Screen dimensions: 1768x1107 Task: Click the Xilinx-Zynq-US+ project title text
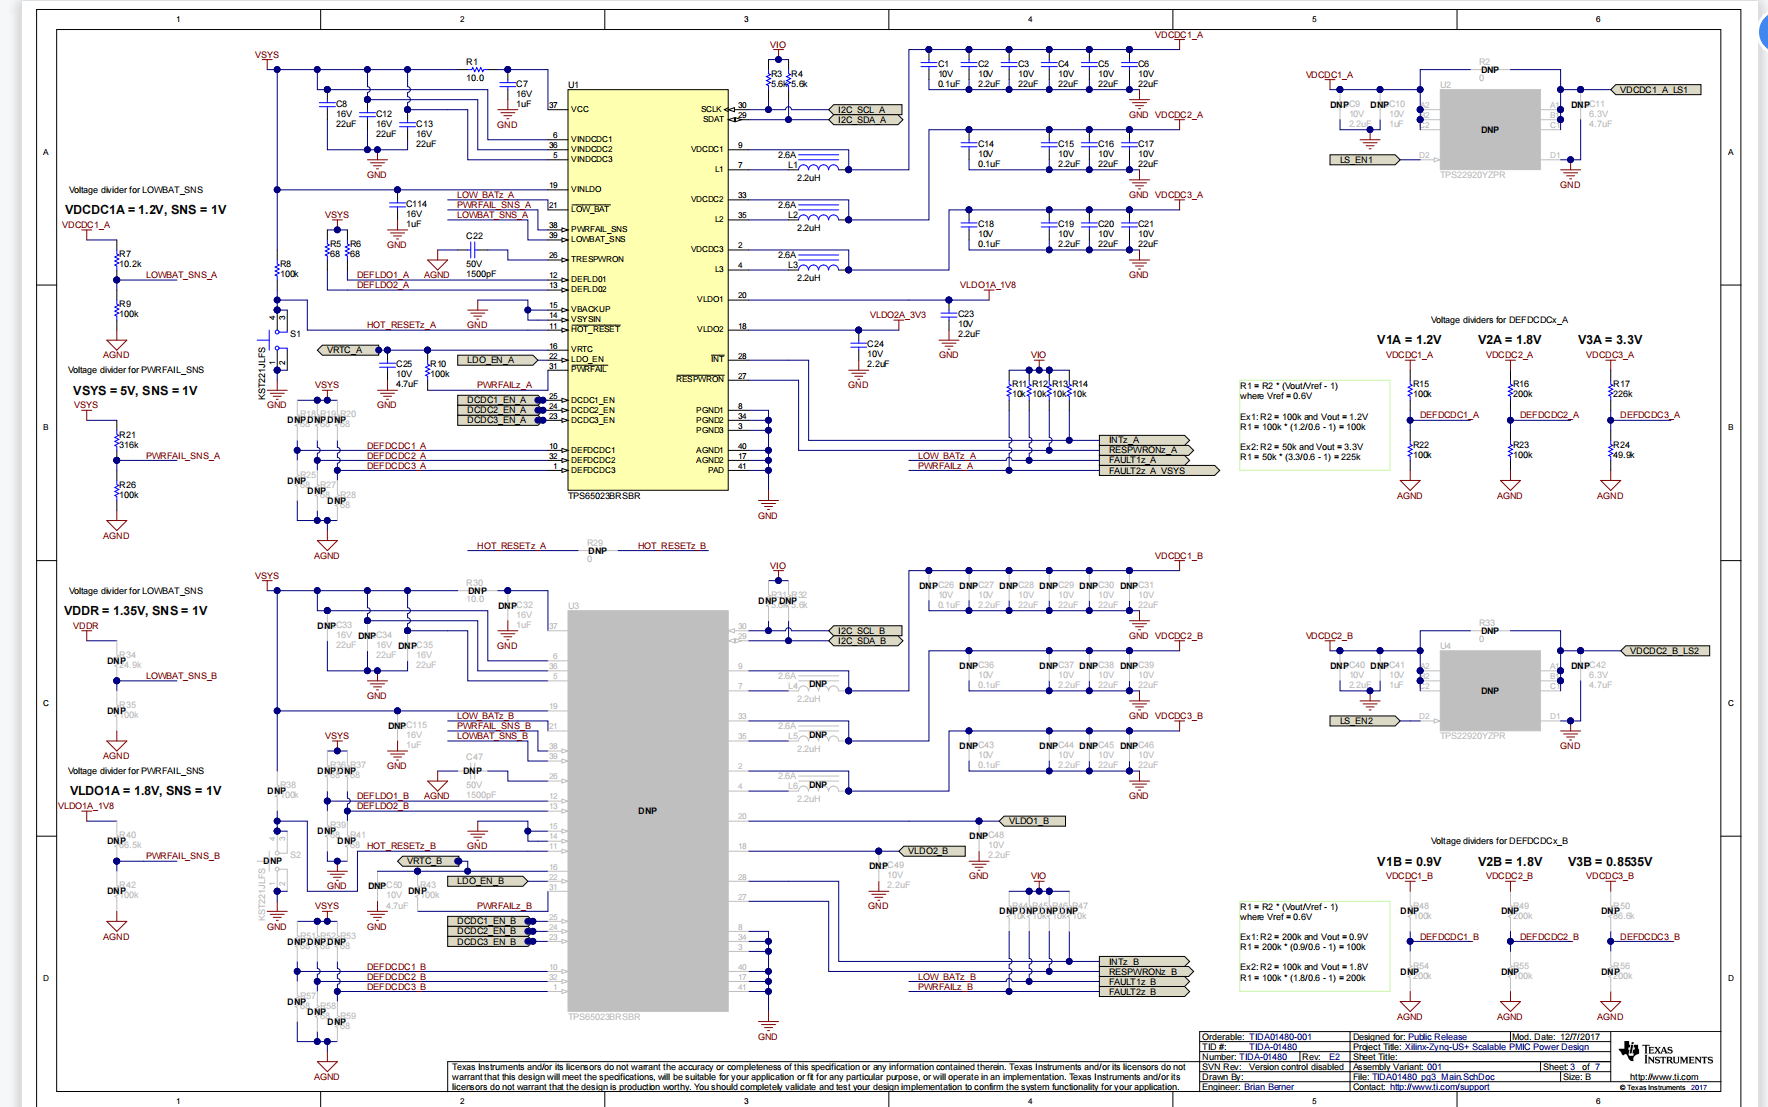1496,1047
